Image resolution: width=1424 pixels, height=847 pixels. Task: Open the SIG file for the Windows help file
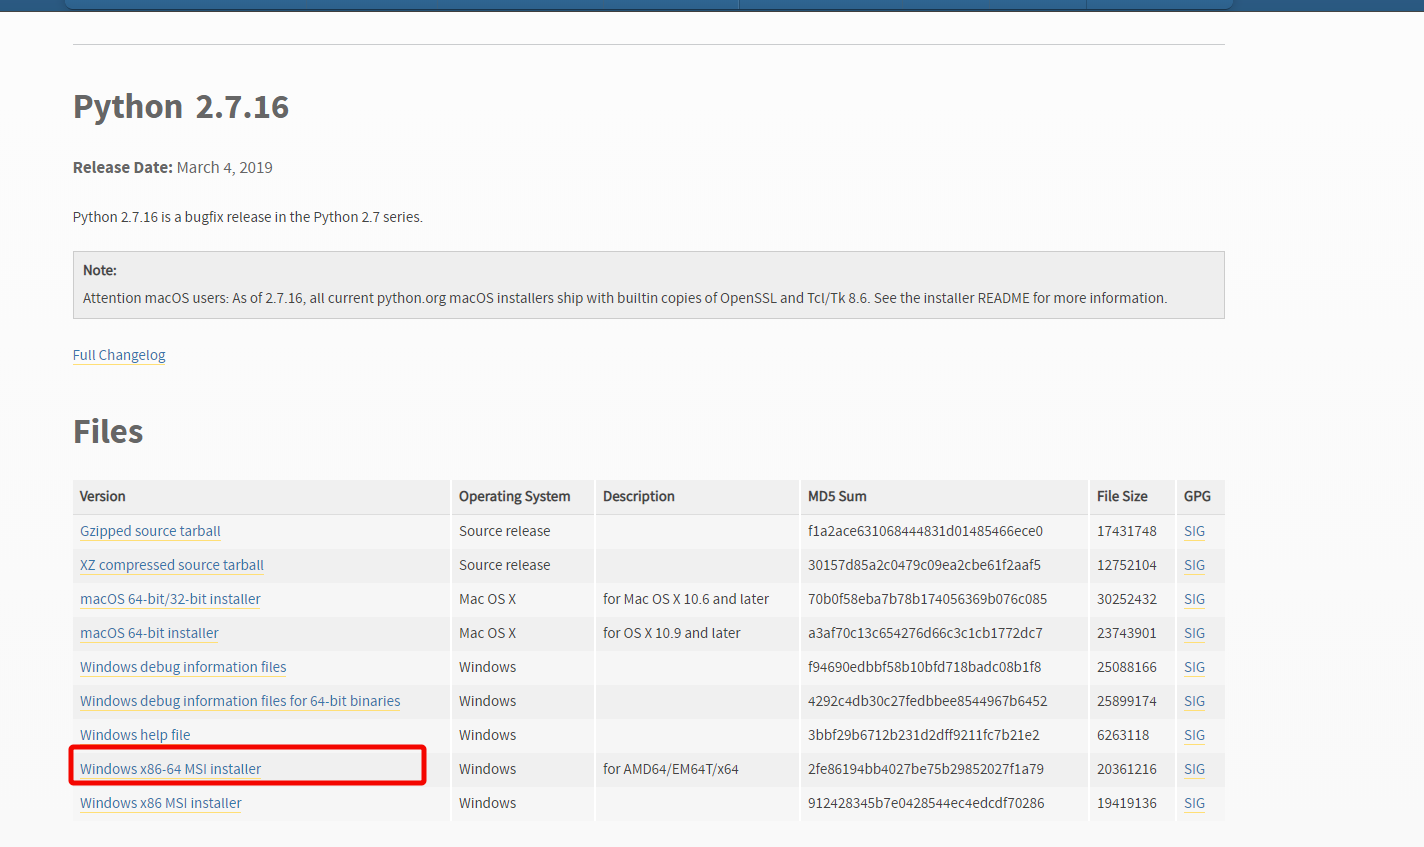(1194, 735)
